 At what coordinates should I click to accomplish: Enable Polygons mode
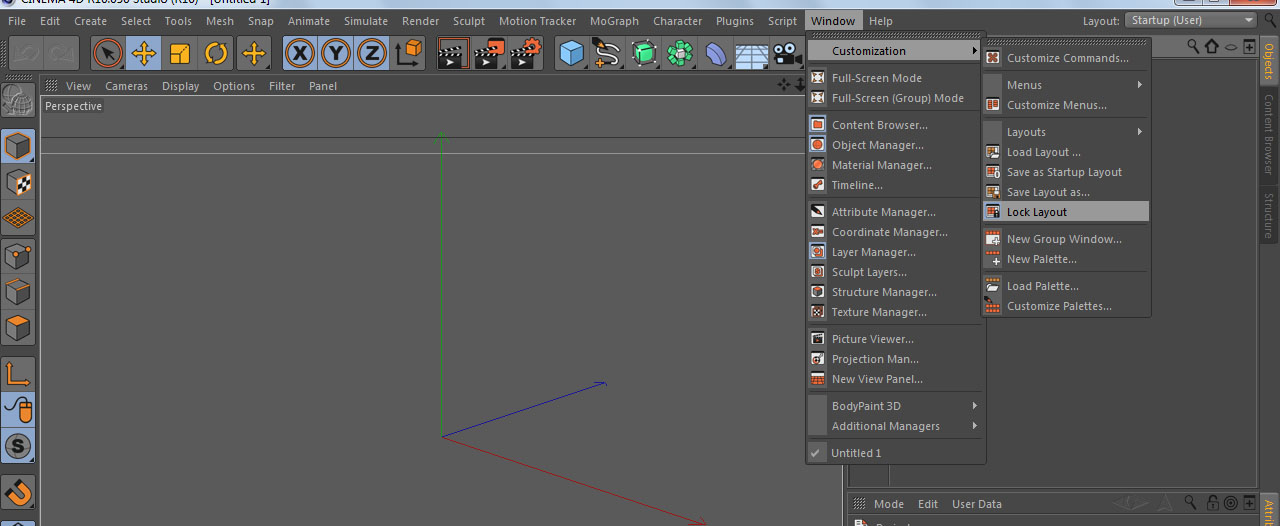[18, 327]
